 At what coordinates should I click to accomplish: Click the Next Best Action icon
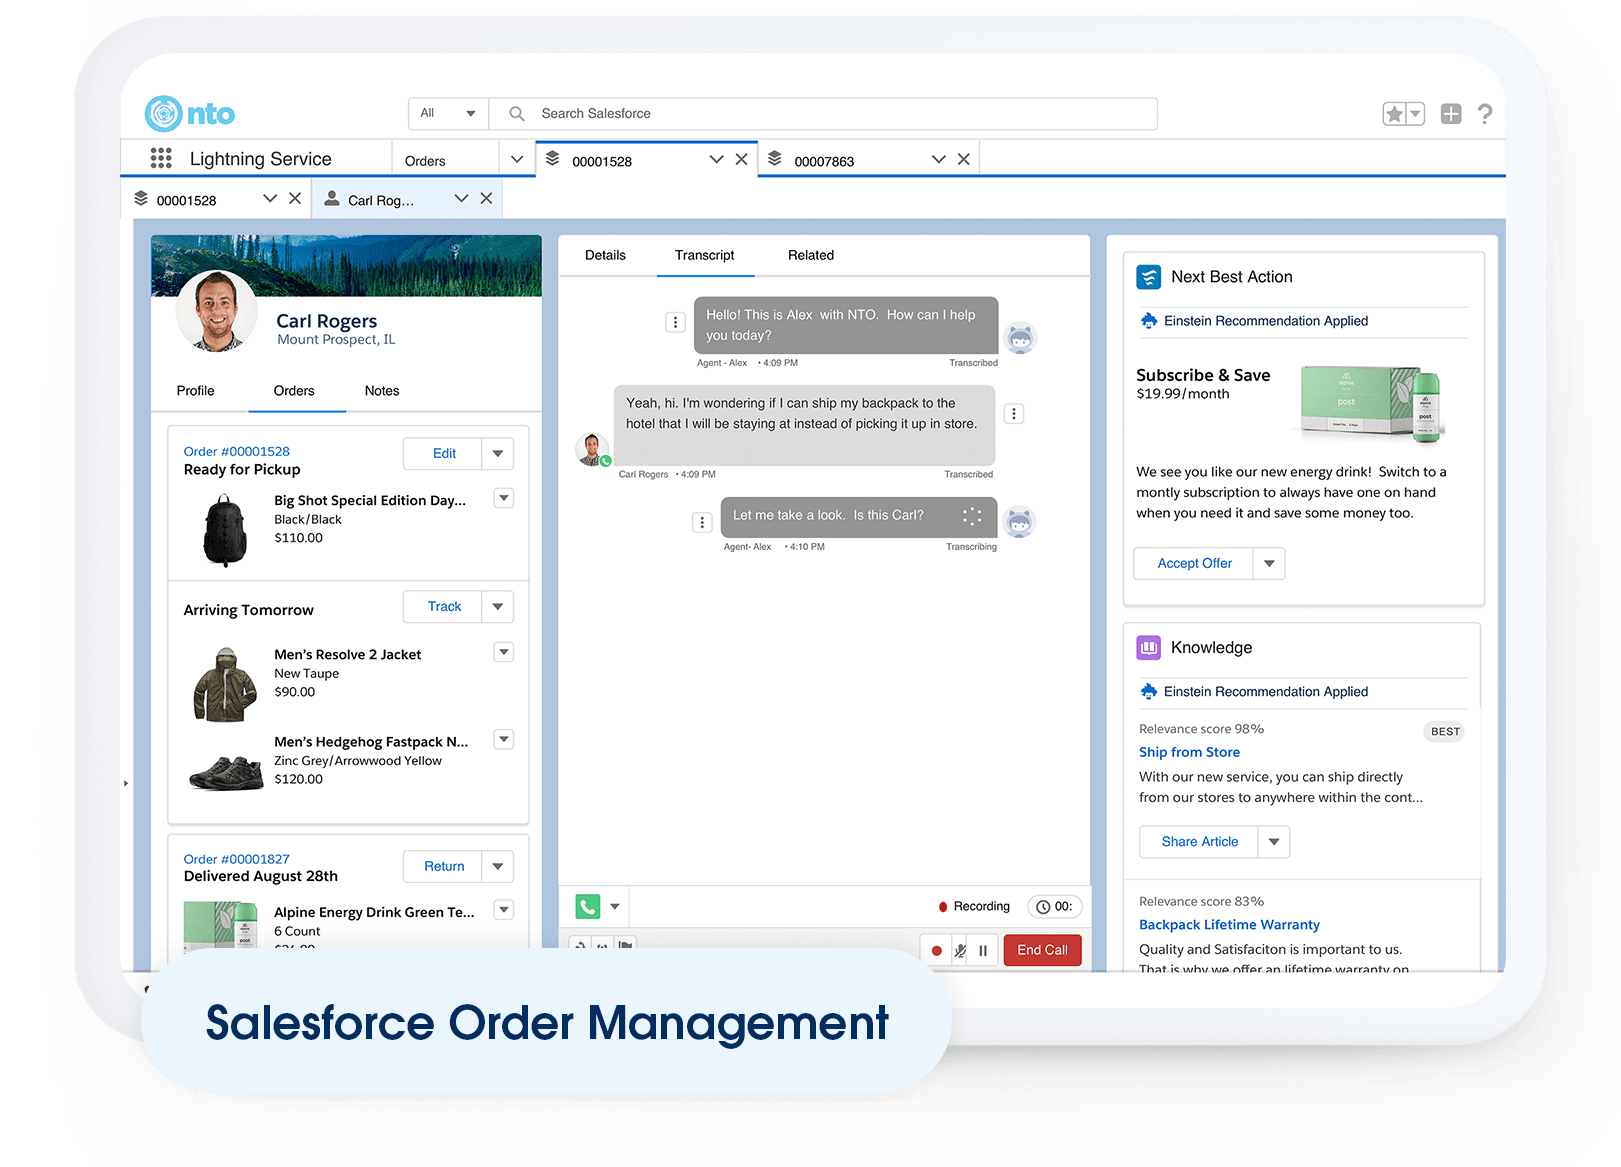click(x=1149, y=277)
